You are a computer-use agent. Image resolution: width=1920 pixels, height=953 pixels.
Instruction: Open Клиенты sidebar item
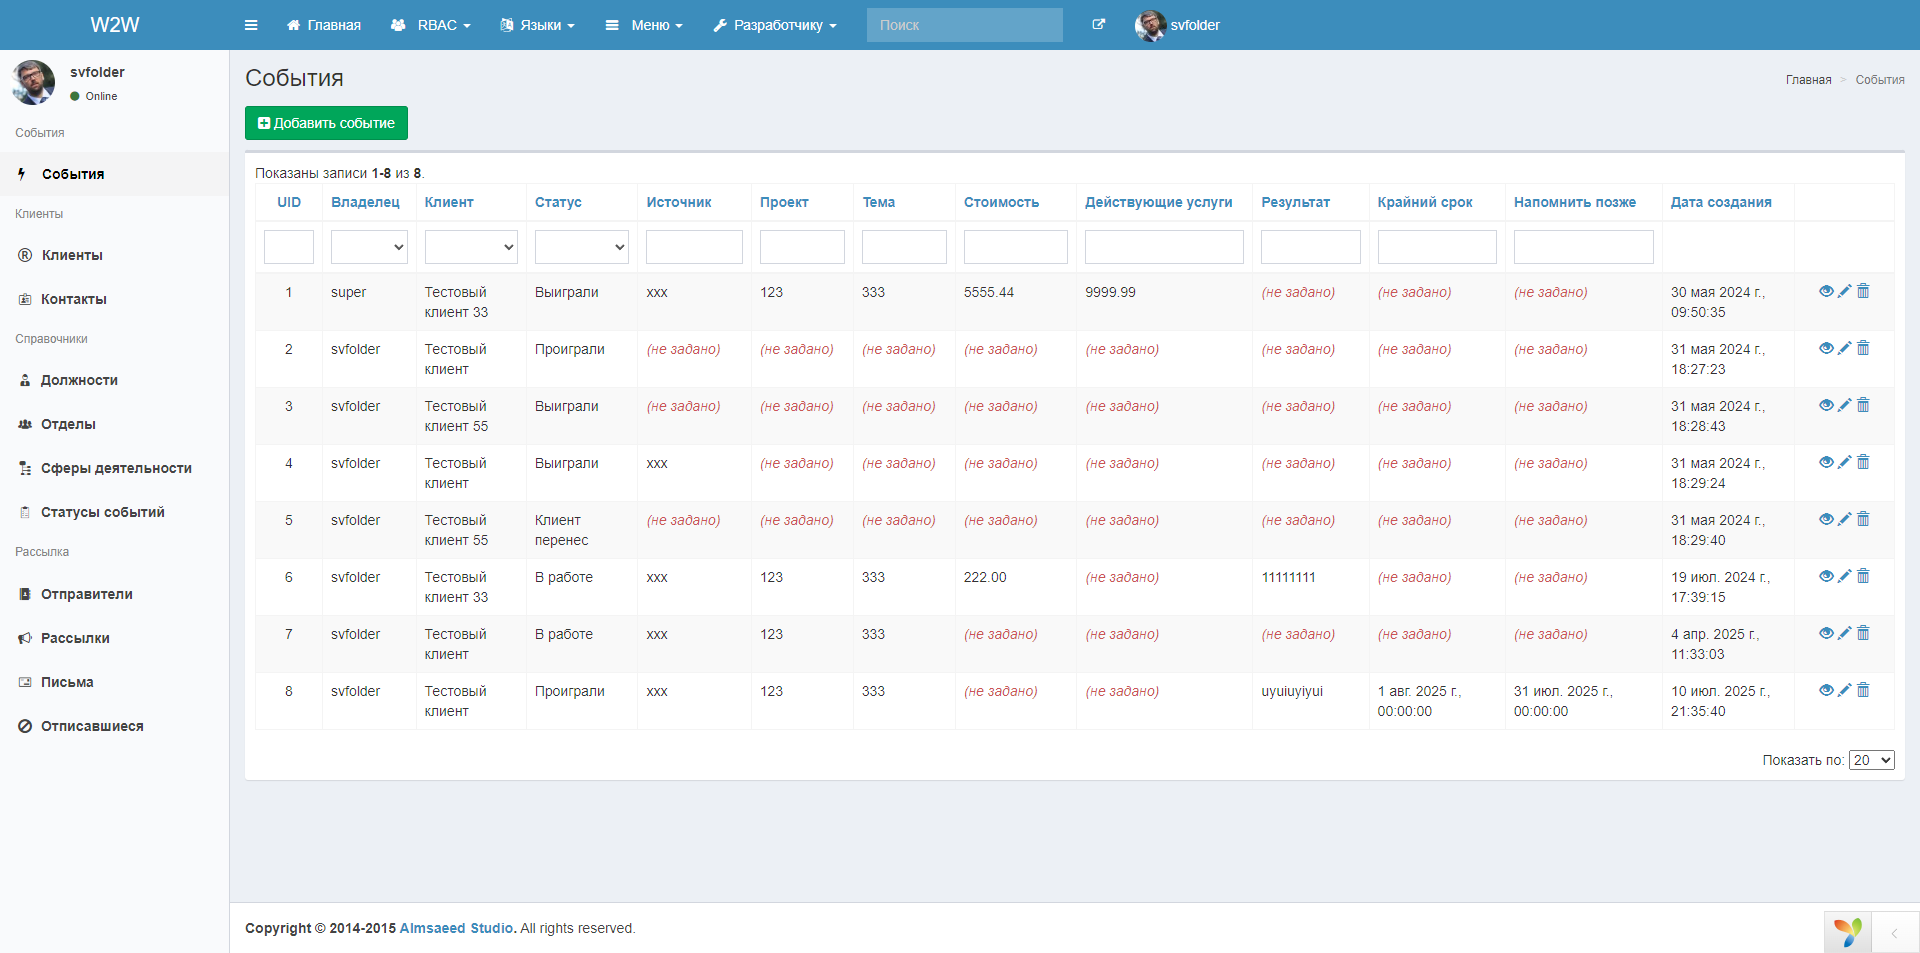pyautogui.click(x=114, y=255)
